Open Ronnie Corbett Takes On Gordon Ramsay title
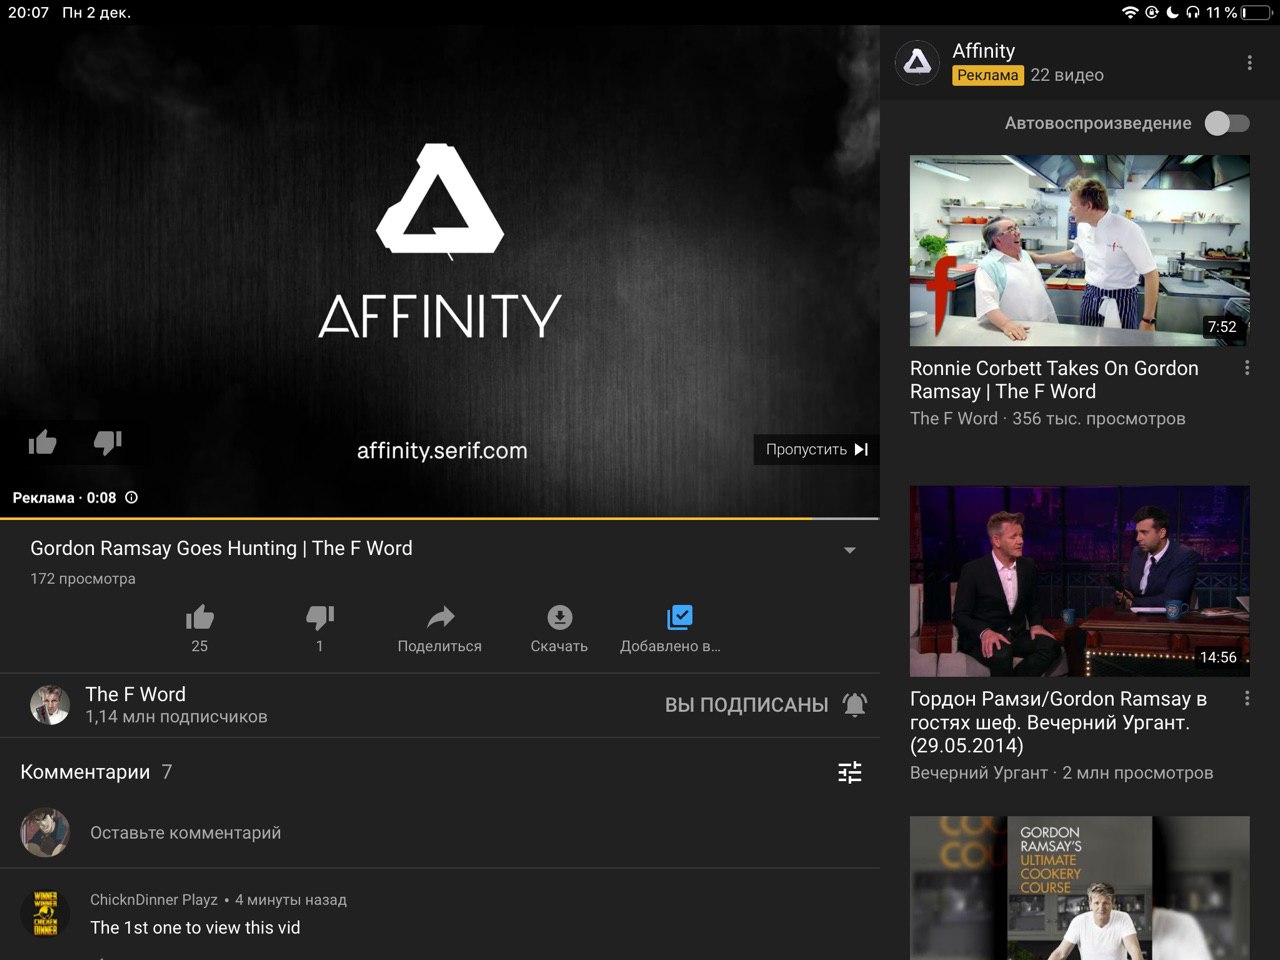Screen dimensions: 1280x960 click(1054, 380)
